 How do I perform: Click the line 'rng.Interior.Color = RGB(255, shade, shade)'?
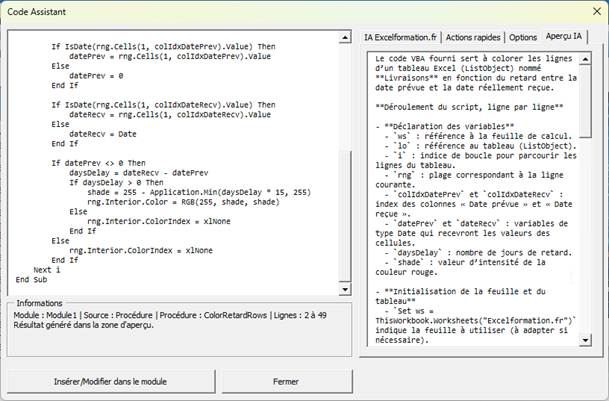(183, 202)
